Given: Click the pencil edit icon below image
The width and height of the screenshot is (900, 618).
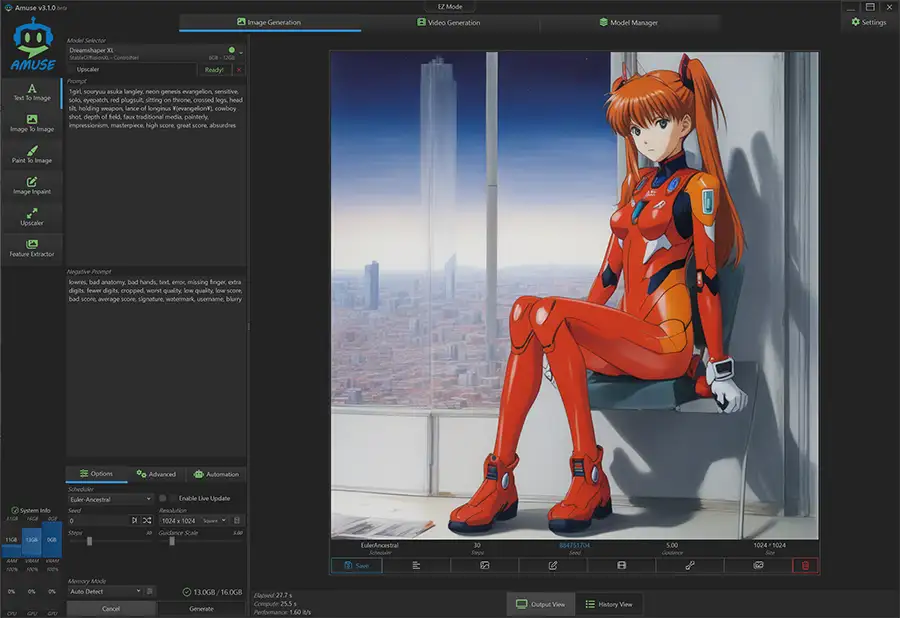Looking at the screenshot, I should (x=553, y=565).
